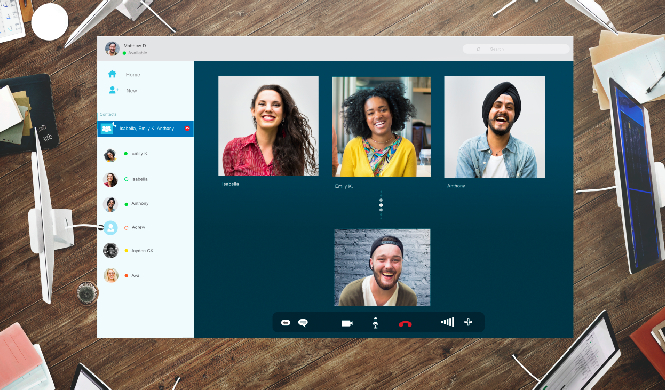Click Anthony's video tile with black turban
Image resolution: width=665 pixels, height=390 pixels.
(x=495, y=127)
